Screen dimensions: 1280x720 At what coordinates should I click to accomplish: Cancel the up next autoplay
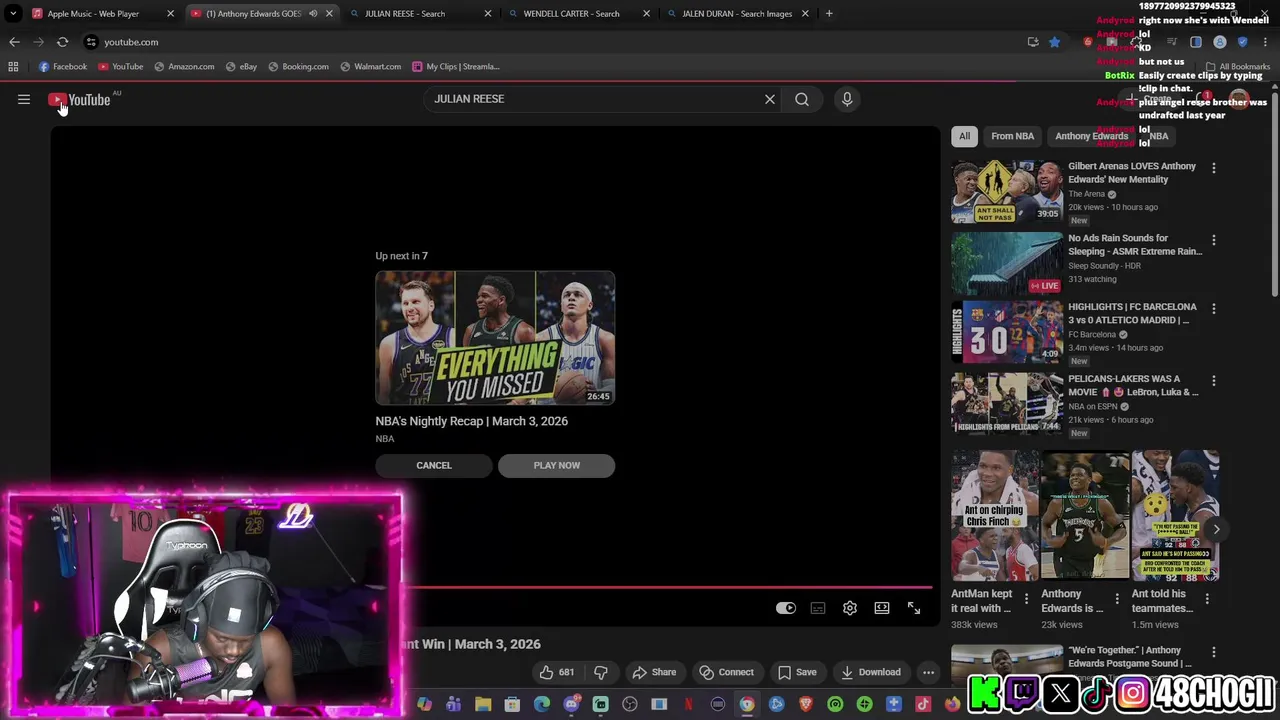(x=434, y=465)
